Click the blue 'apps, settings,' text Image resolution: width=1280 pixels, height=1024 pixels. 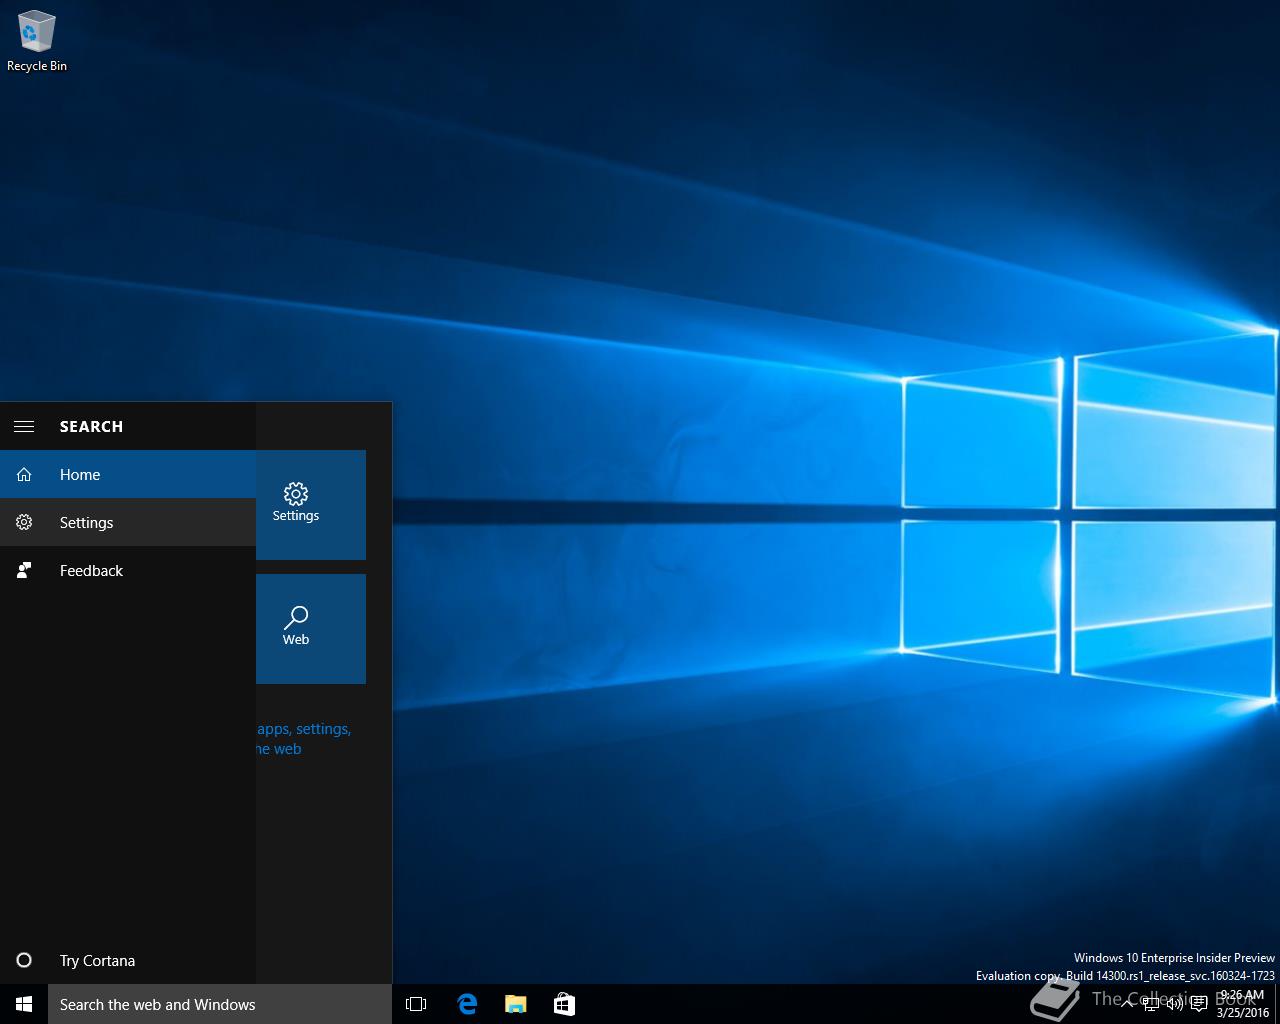[x=304, y=729]
